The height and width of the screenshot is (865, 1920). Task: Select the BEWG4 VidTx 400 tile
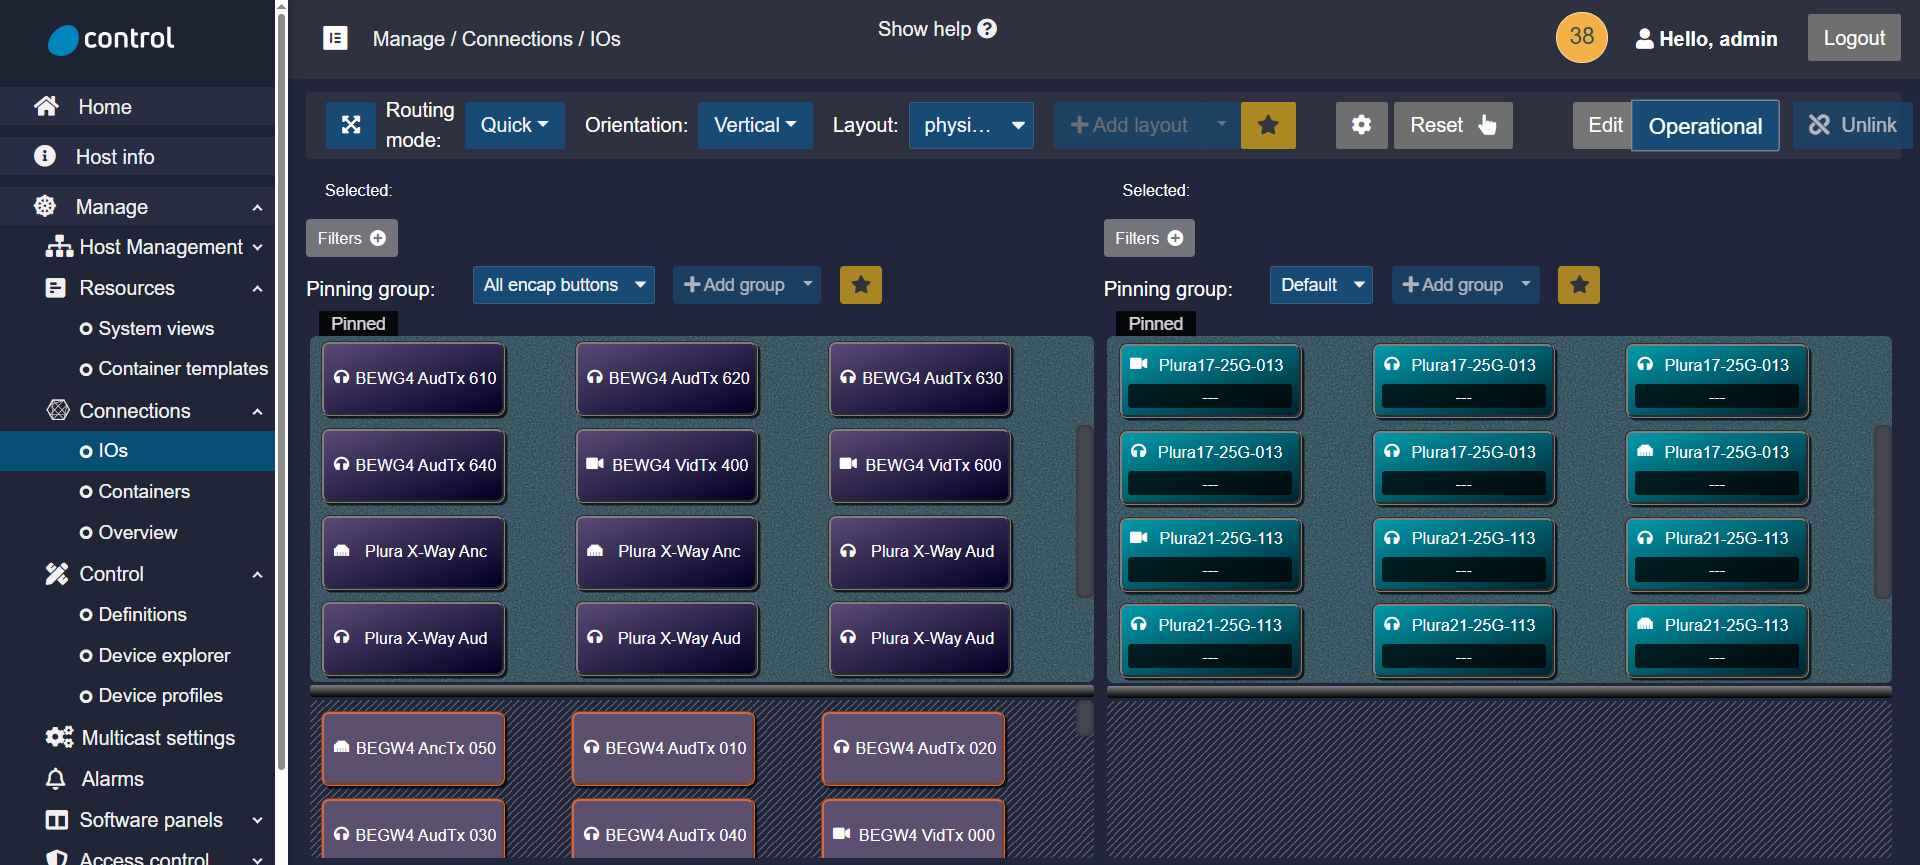667,465
